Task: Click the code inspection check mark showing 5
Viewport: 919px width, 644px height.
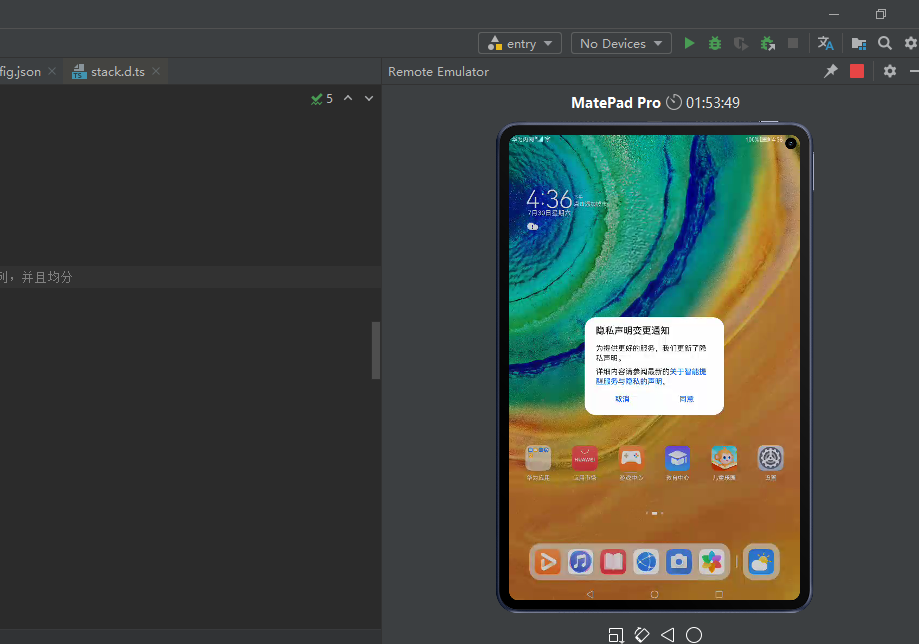Action: click(322, 98)
